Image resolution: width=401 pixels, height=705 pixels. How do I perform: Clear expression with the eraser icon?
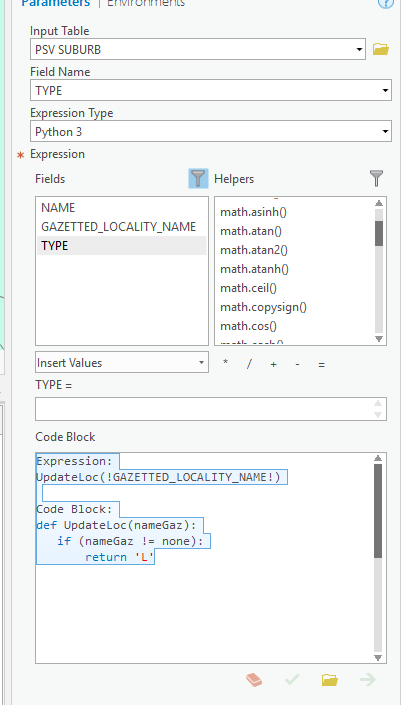[x=254, y=679]
